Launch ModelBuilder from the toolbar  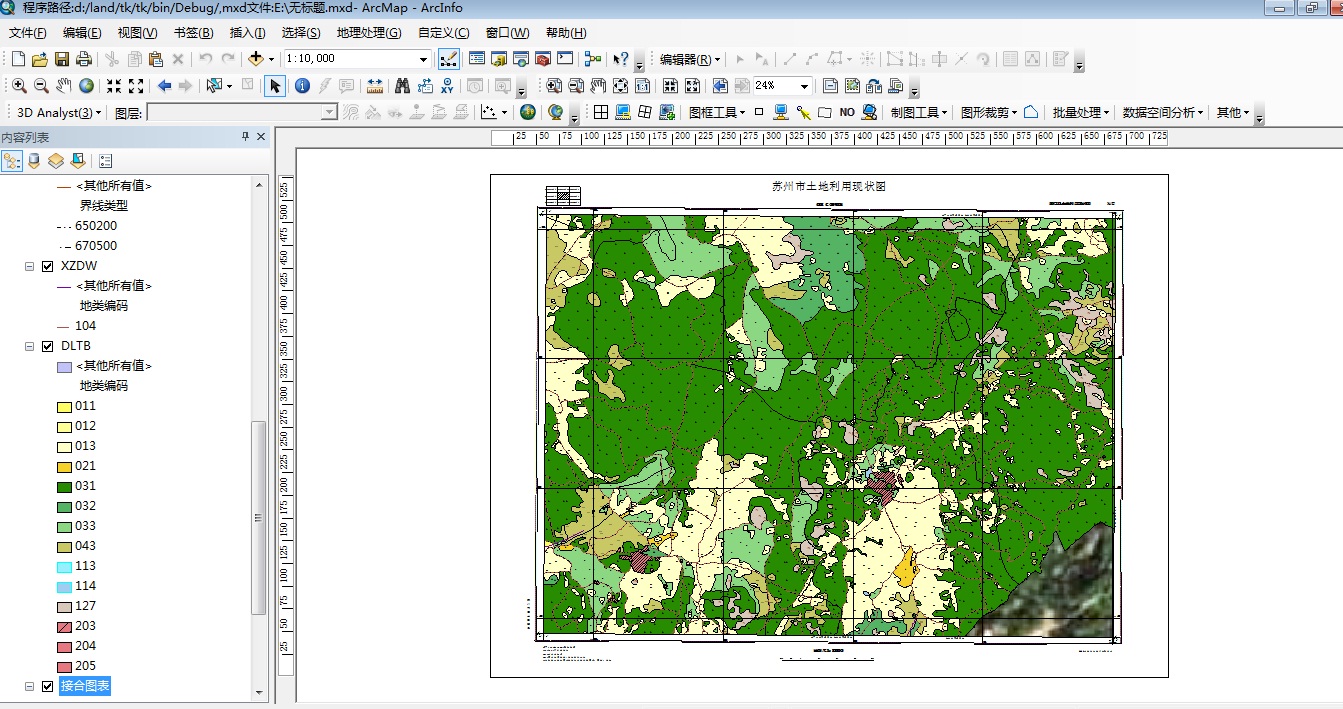click(x=593, y=59)
